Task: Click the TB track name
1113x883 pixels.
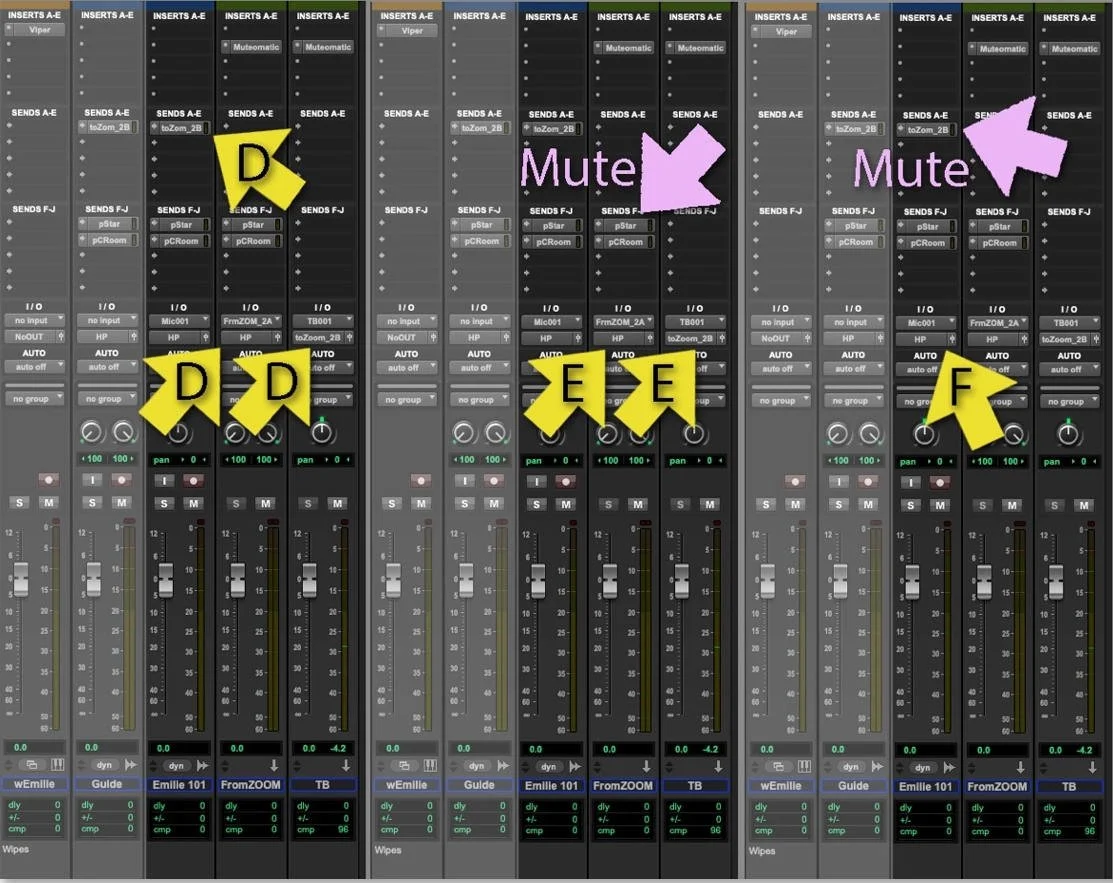Action: [322, 784]
